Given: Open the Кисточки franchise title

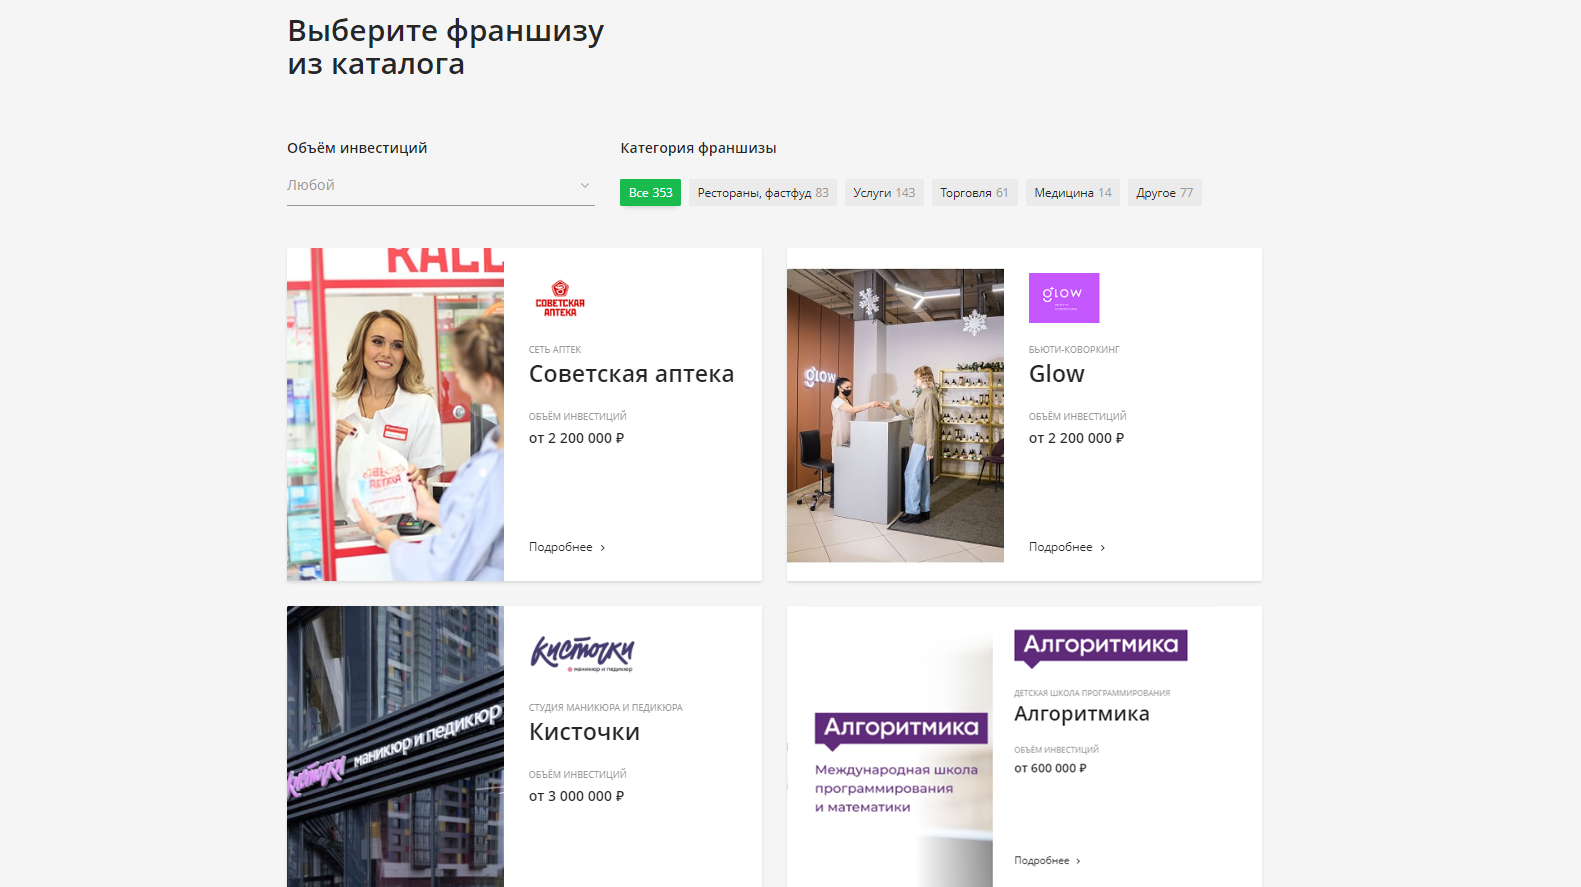Looking at the screenshot, I should coord(584,732).
